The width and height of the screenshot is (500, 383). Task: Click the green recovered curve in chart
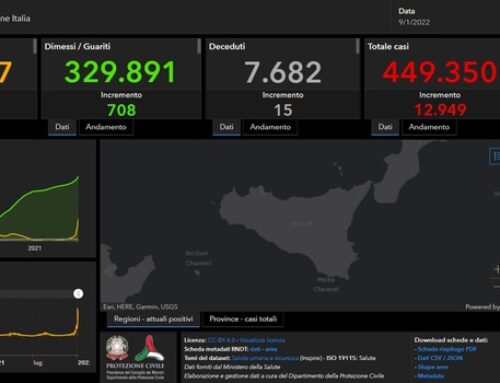(x=40, y=191)
